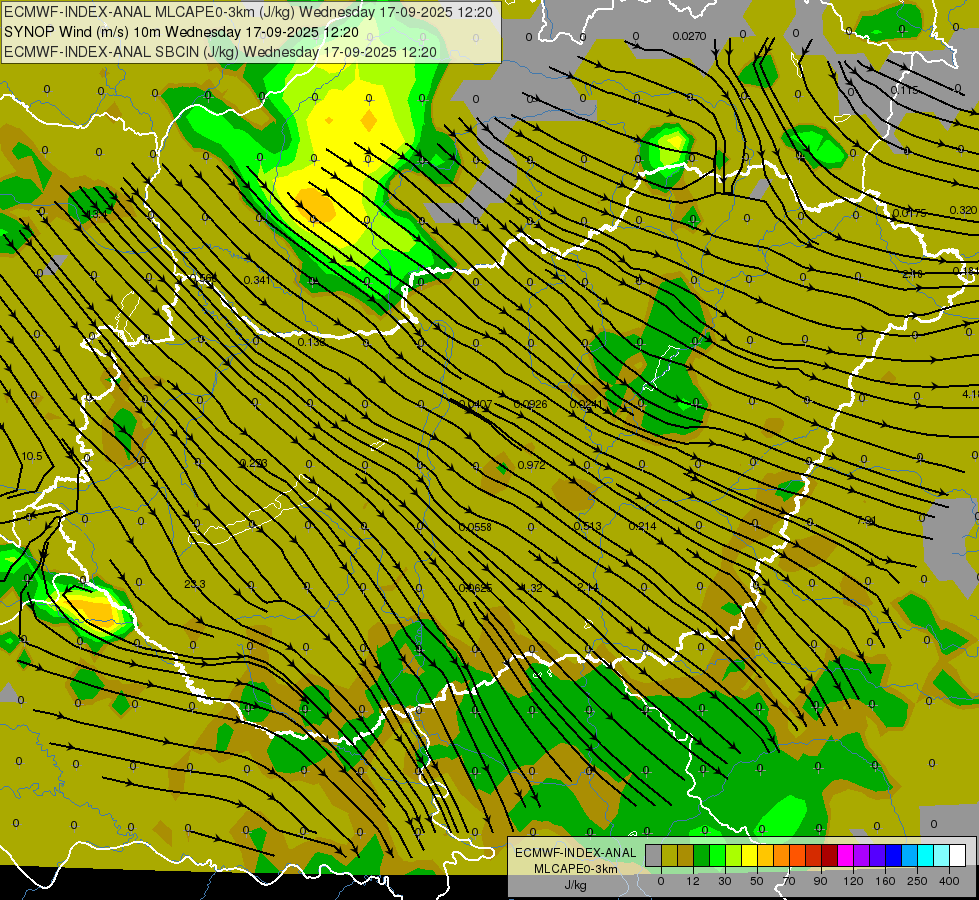The width and height of the screenshot is (979, 900).
Task: Choose the bright yellow legend swatch
Action: pos(749,855)
